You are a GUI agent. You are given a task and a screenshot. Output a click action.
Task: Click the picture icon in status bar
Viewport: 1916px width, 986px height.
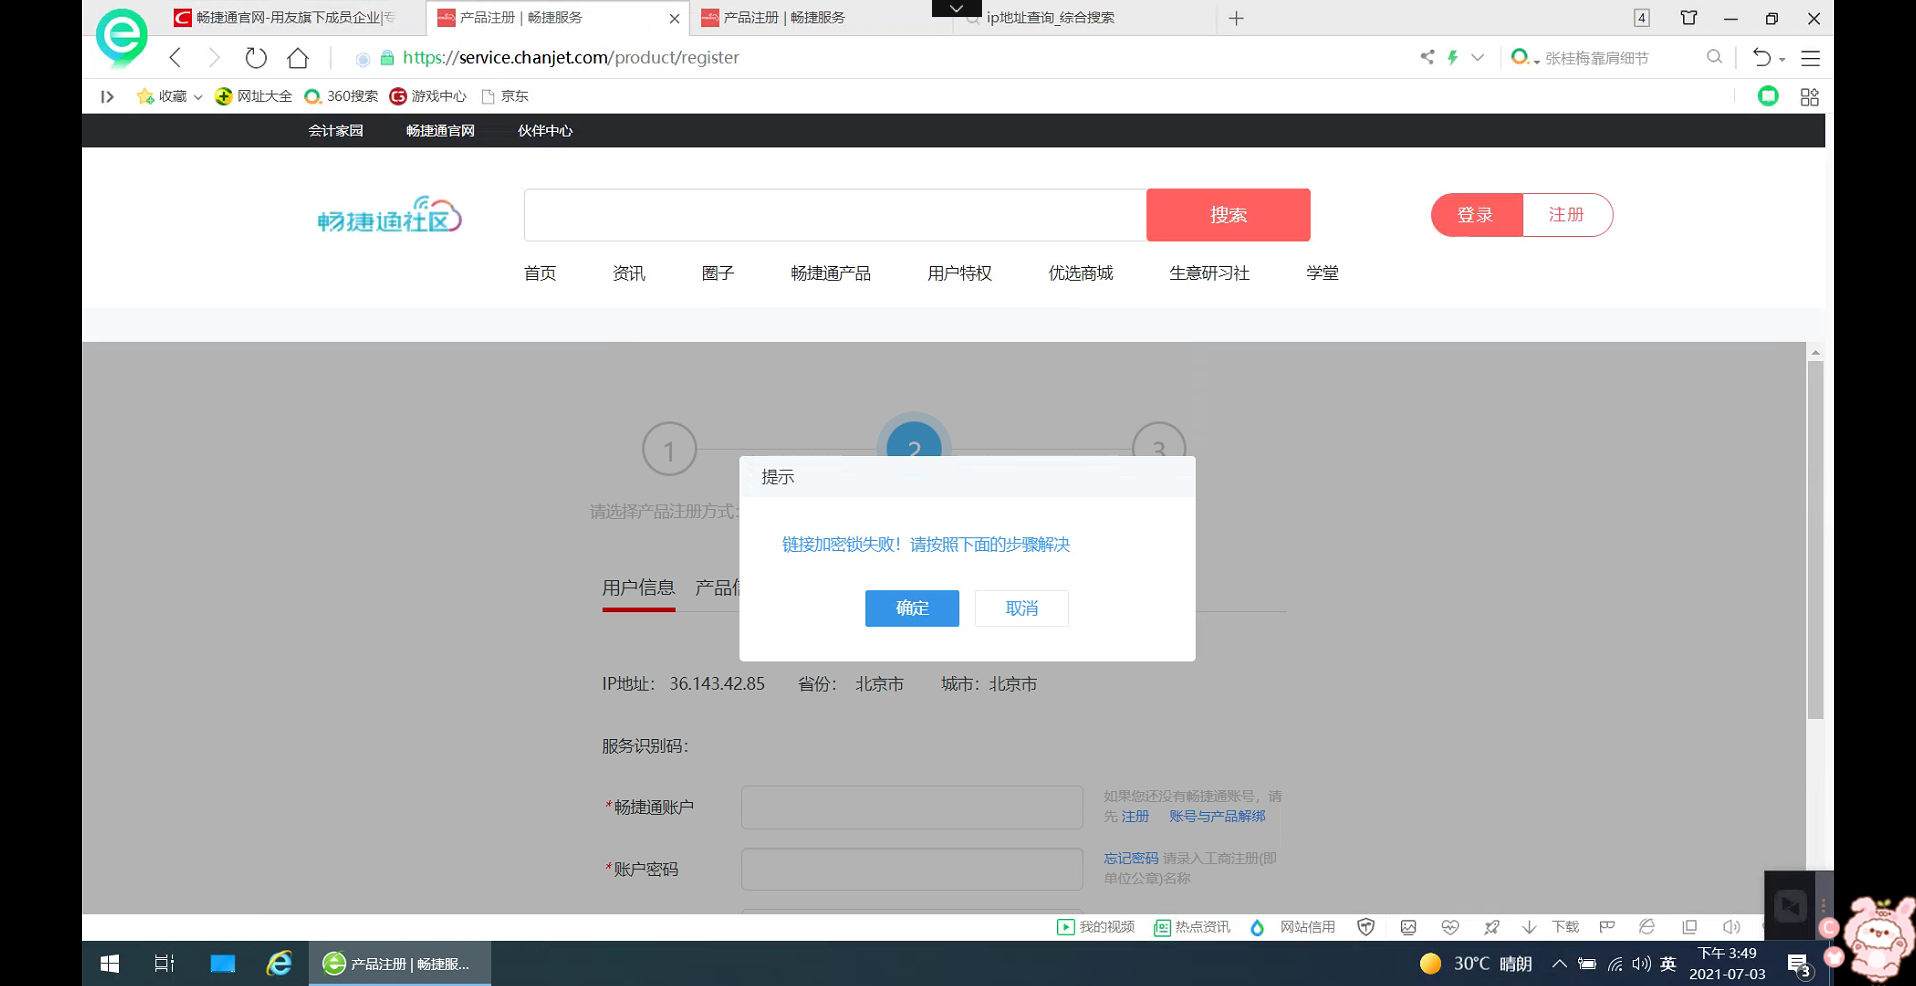[x=1408, y=927]
